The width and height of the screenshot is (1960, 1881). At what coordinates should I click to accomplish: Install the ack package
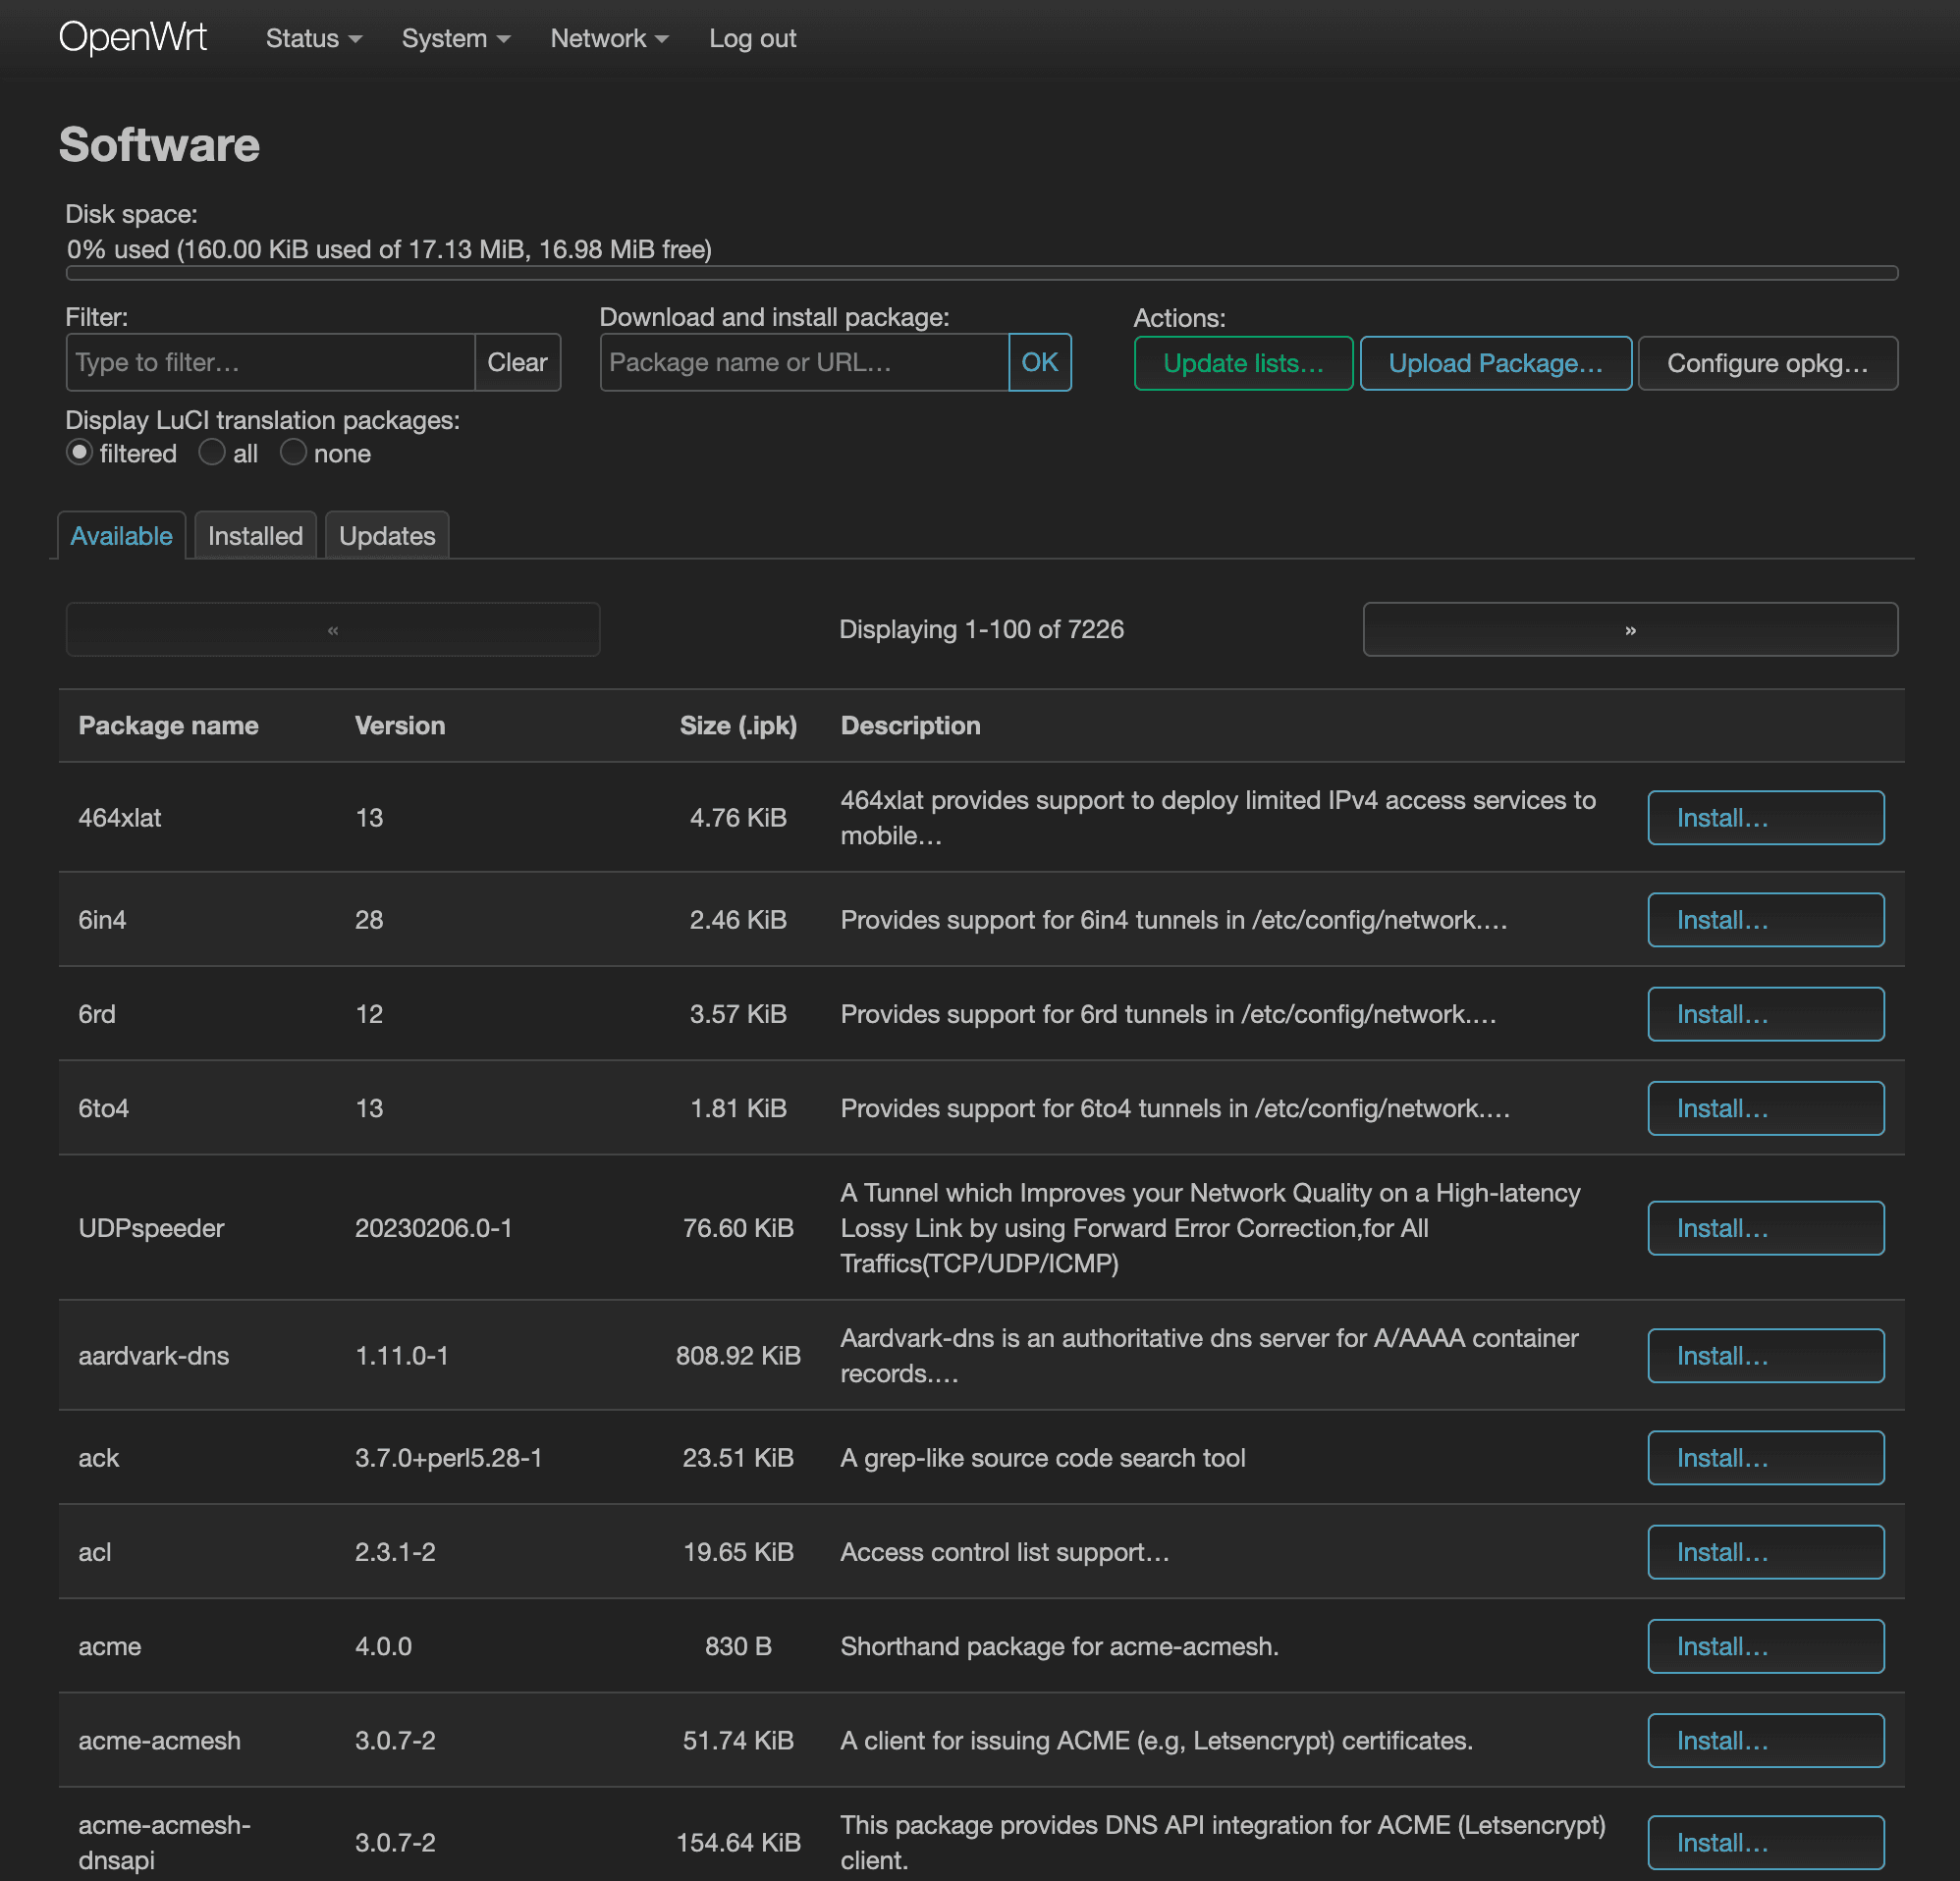1765,1458
